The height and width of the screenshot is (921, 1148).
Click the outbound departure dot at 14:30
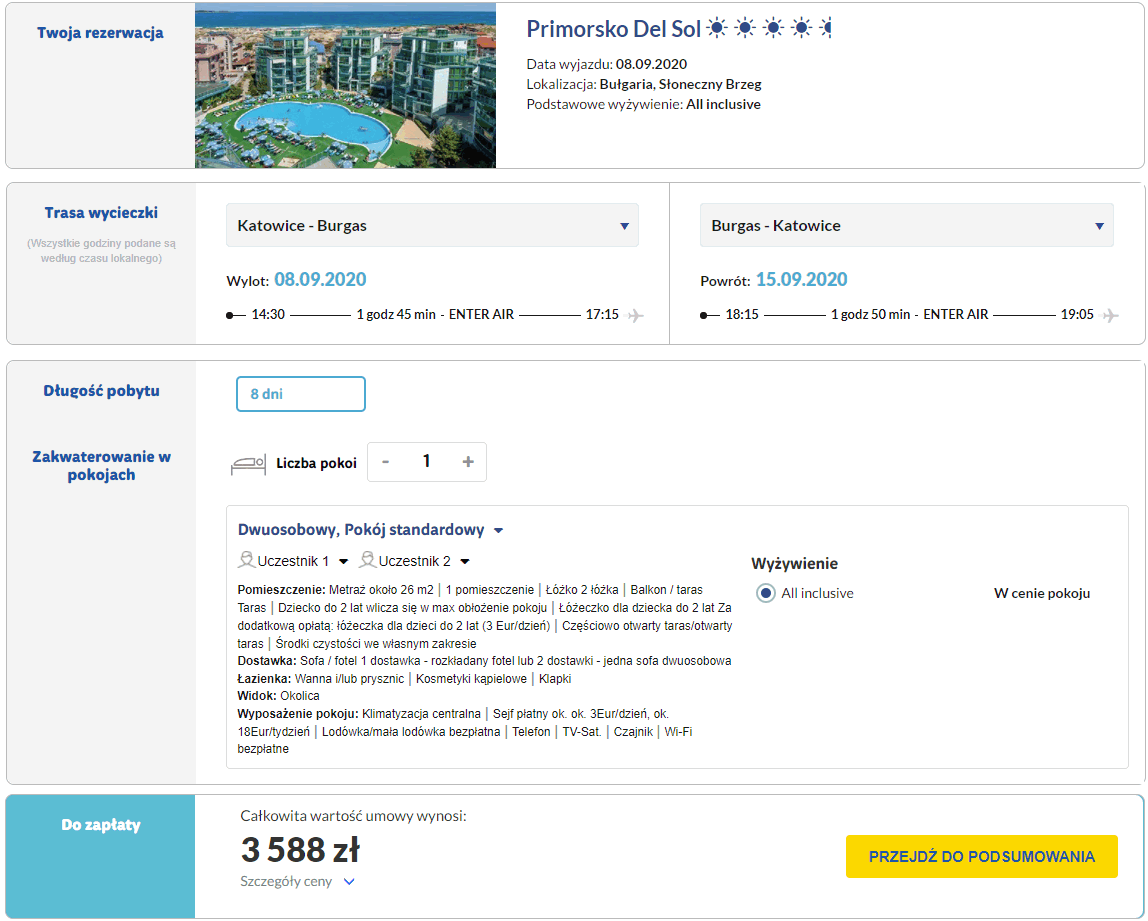point(231,316)
